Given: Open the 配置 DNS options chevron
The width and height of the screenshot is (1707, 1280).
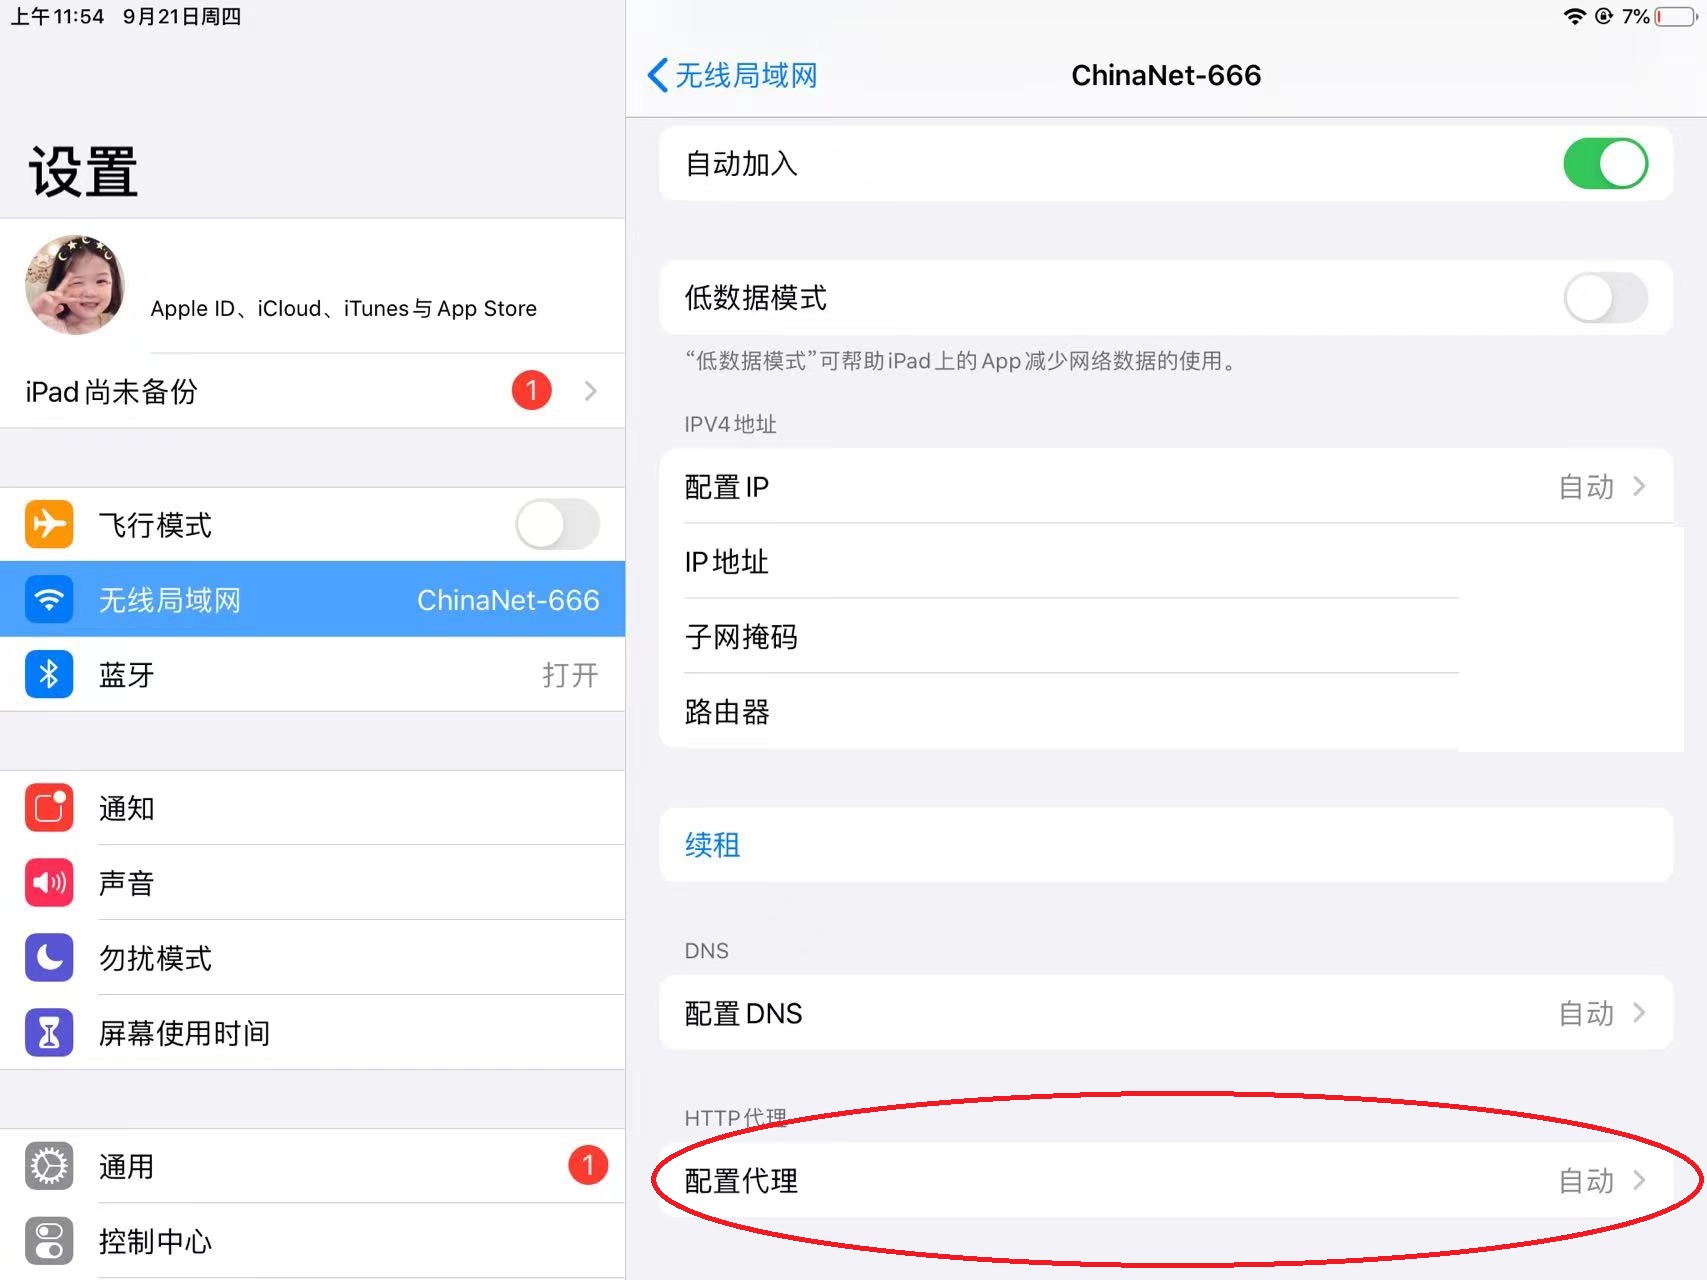Looking at the screenshot, I should tap(1639, 1013).
